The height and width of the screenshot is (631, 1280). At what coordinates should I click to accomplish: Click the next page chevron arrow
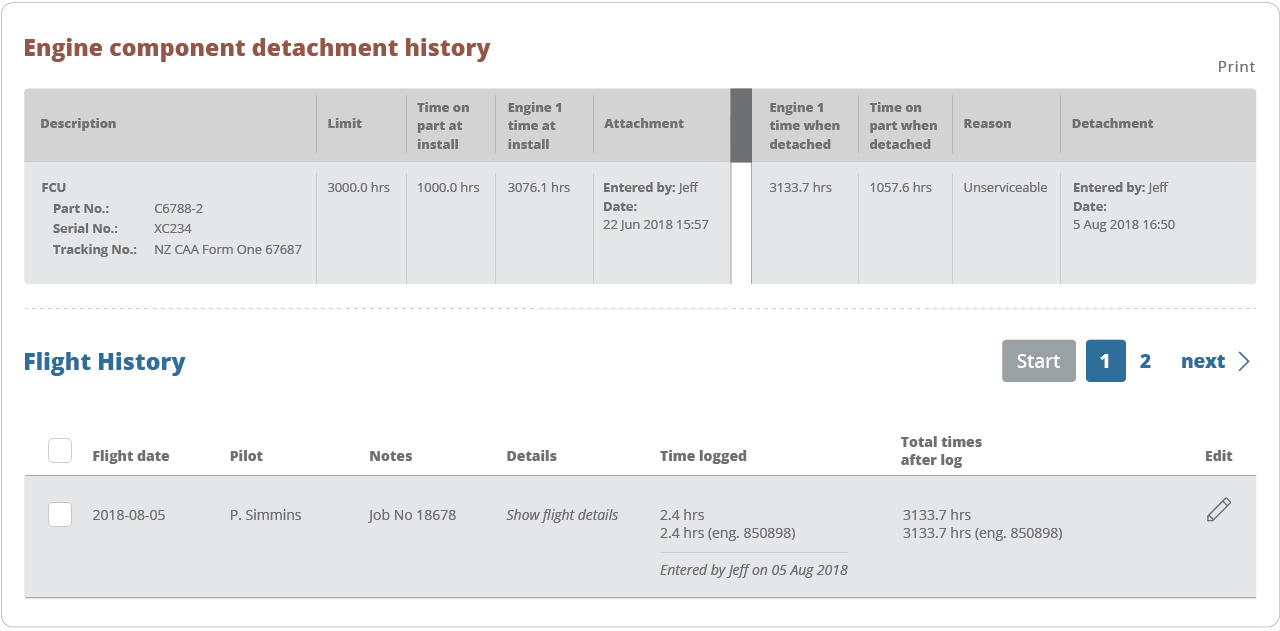(x=1243, y=361)
